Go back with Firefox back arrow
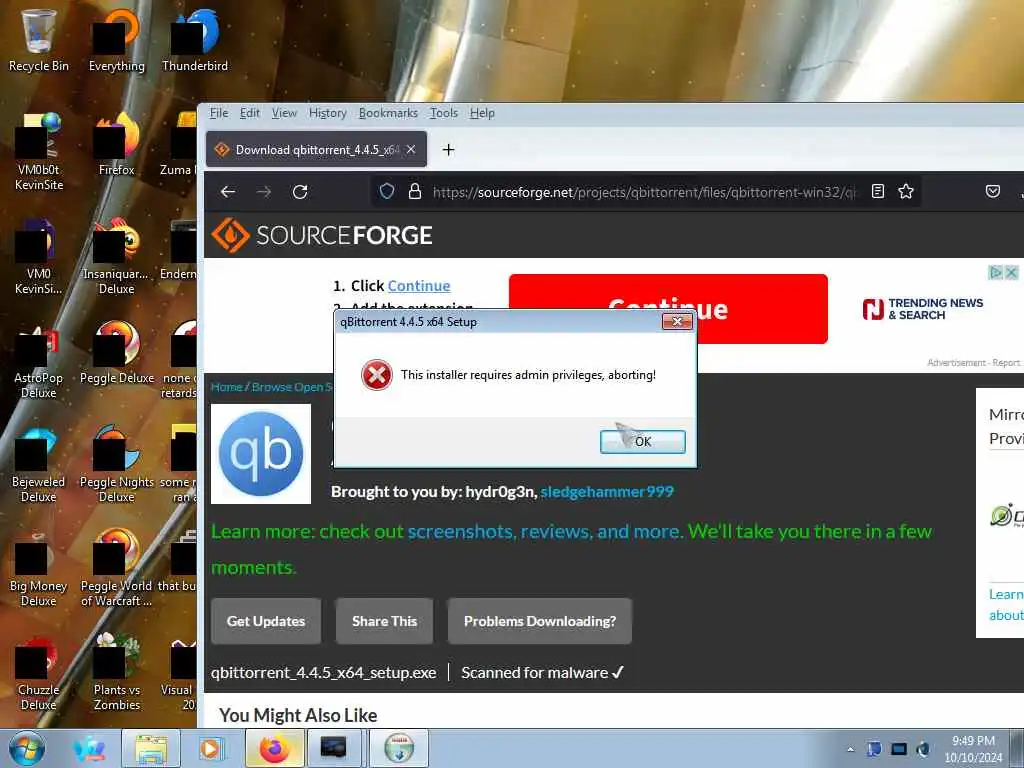The height and width of the screenshot is (768, 1024). [x=228, y=191]
